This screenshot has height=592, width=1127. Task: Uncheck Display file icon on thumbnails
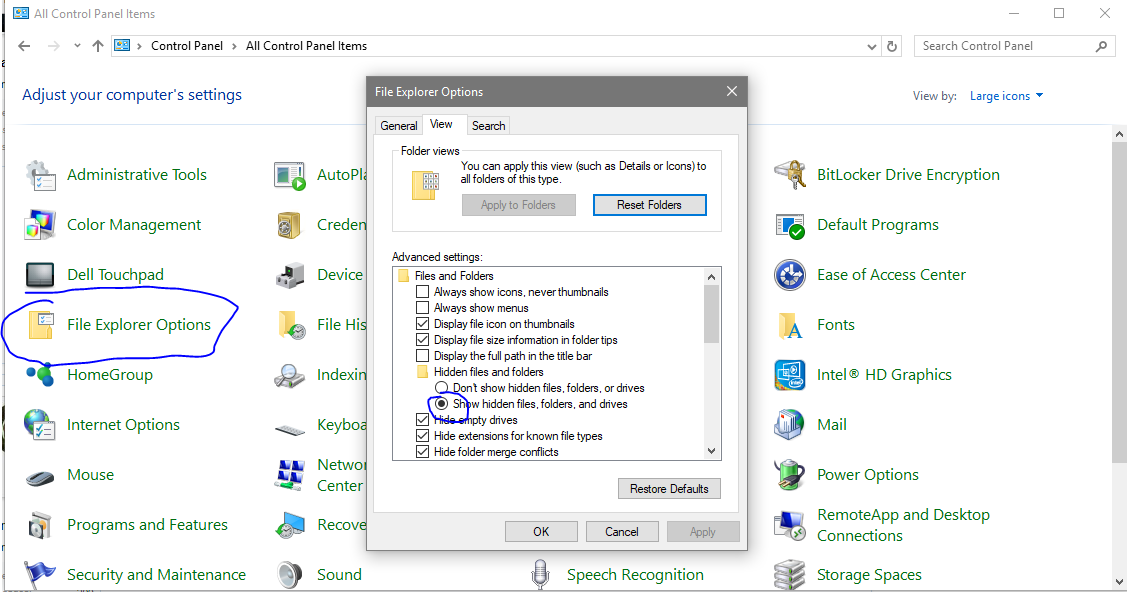click(x=423, y=324)
